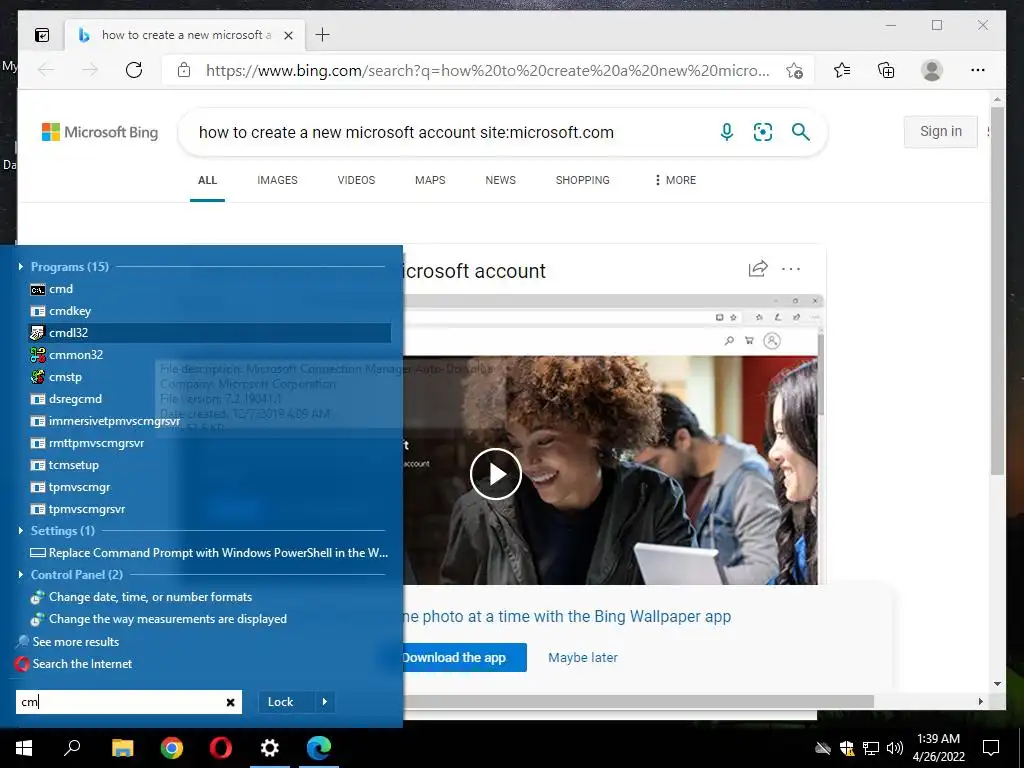Click the Bing Sign in button
The image size is (1024, 768).
coord(940,131)
